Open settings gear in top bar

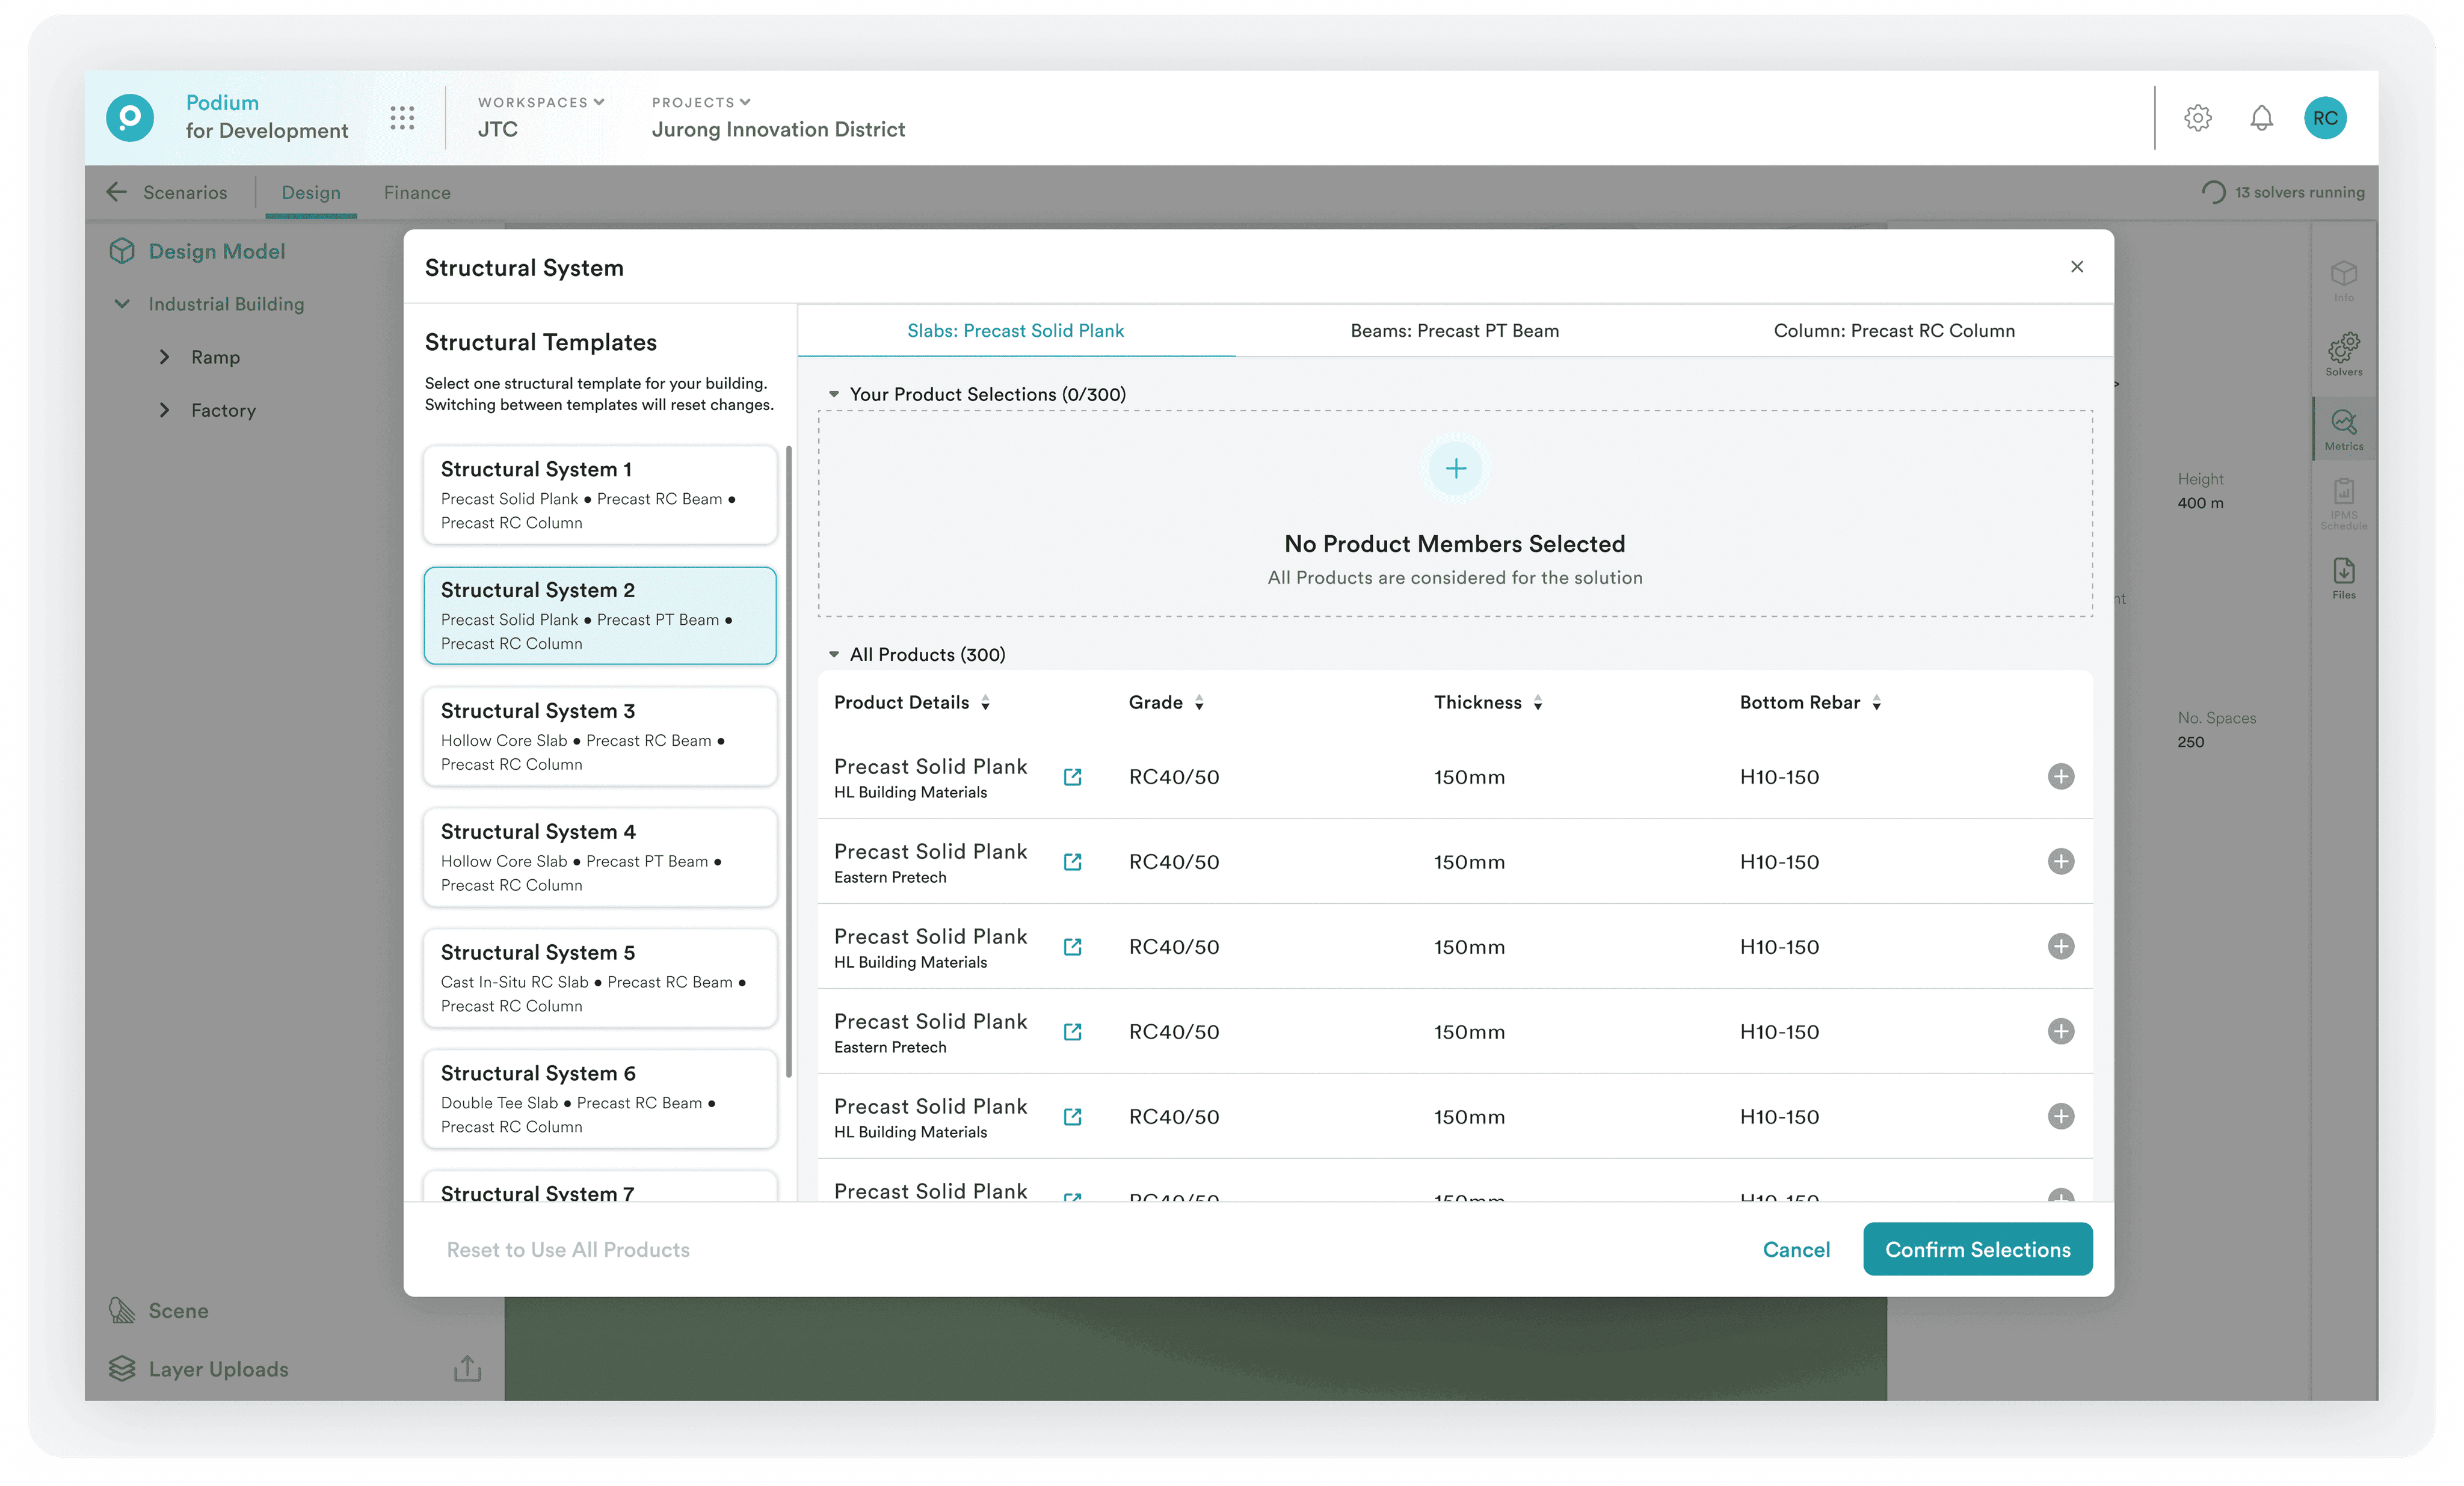pos(2197,118)
